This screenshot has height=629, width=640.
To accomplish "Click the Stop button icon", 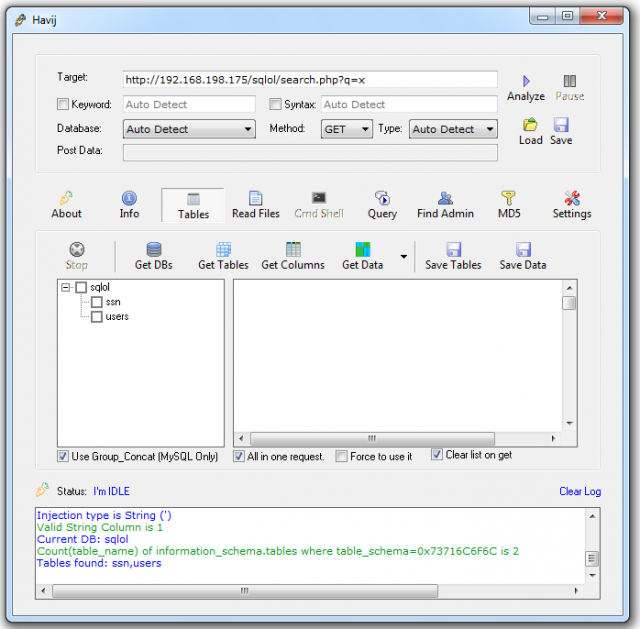I will pyautogui.click(x=77, y=249).
